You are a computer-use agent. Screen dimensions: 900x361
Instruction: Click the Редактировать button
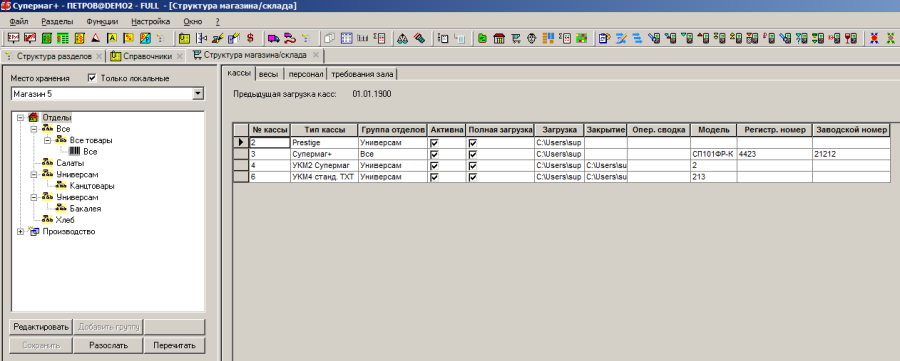click(41, 327)
